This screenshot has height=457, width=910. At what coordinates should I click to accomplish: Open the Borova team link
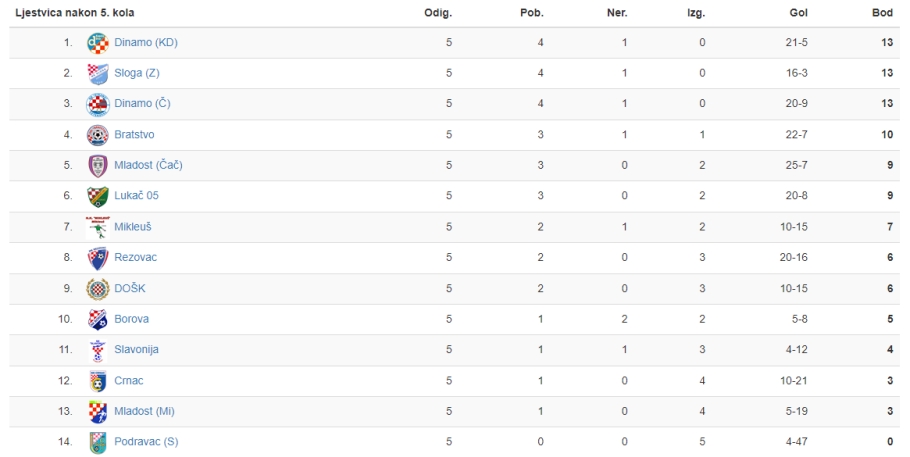point(131,319)
